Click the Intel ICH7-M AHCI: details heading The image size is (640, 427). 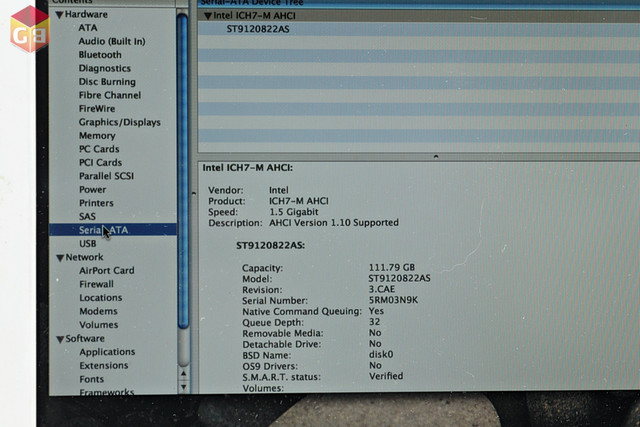[248, 168]
